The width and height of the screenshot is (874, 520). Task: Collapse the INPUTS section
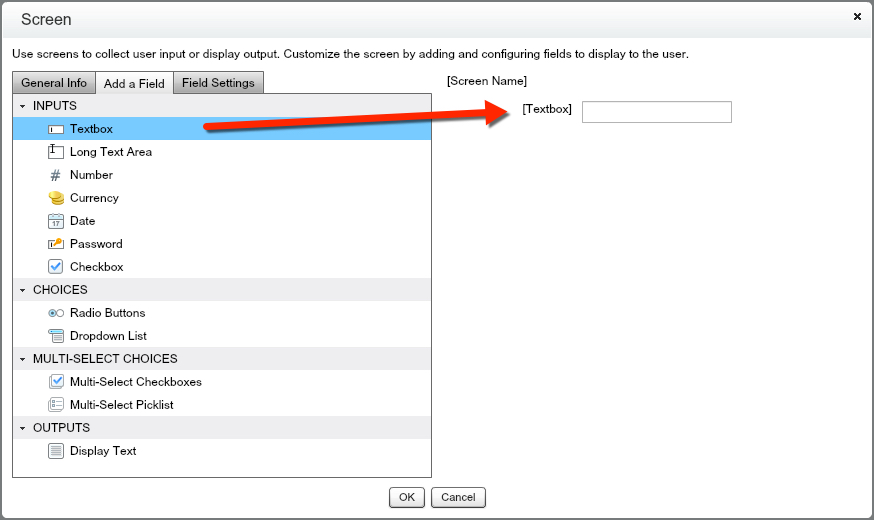(22, 106)
